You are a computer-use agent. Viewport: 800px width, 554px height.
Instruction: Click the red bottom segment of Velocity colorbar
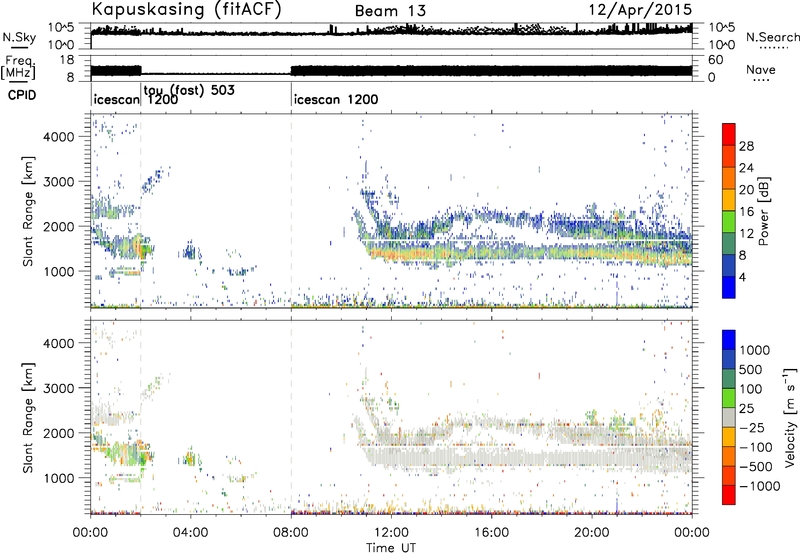[729, 495]
